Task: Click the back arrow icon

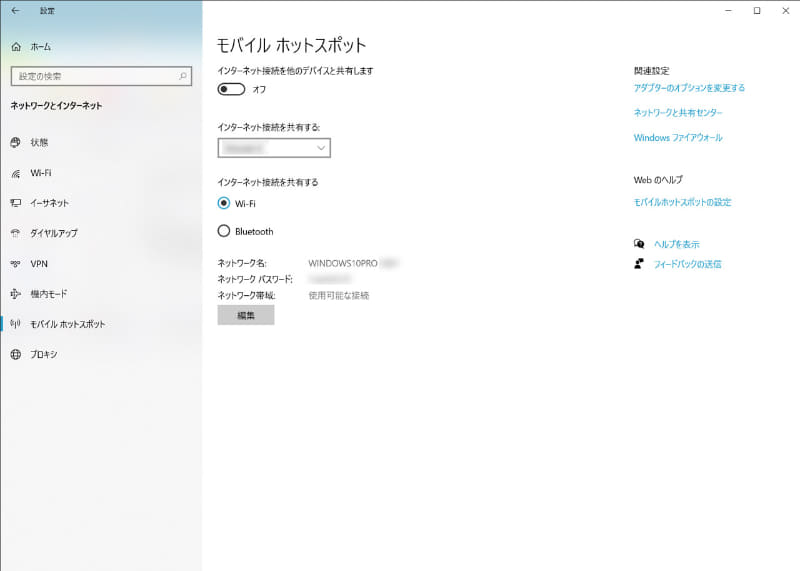Action: tap(15, 11)
